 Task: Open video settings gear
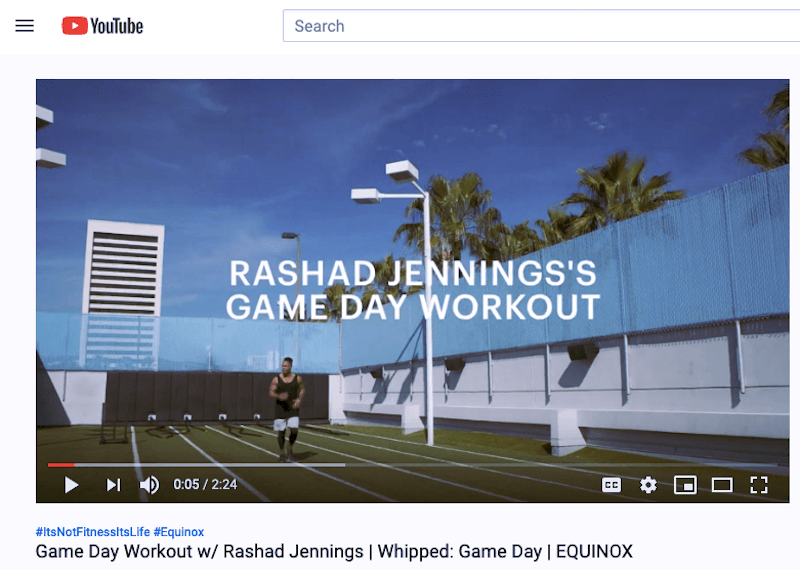pos(648,485)
